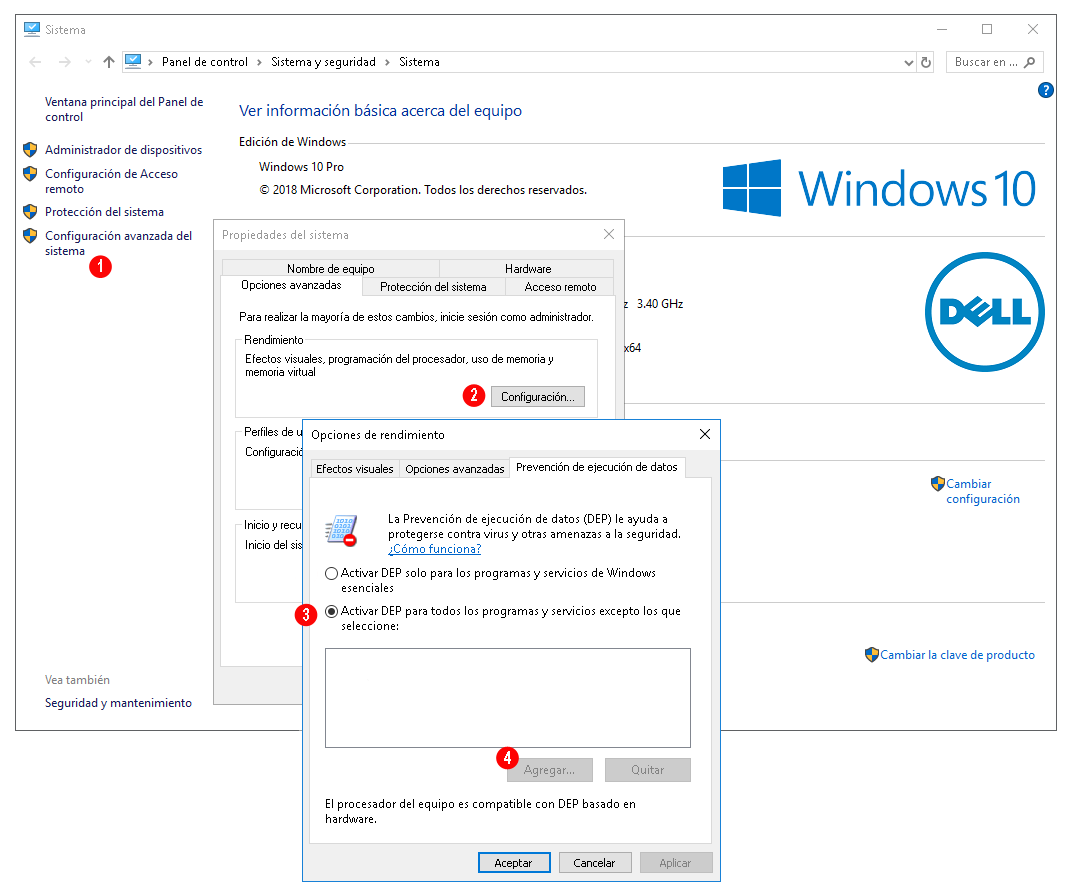Open the Hardware tab
This screenshot has width=1071, height=891.
pyautogui.click(x=527, y=269)
